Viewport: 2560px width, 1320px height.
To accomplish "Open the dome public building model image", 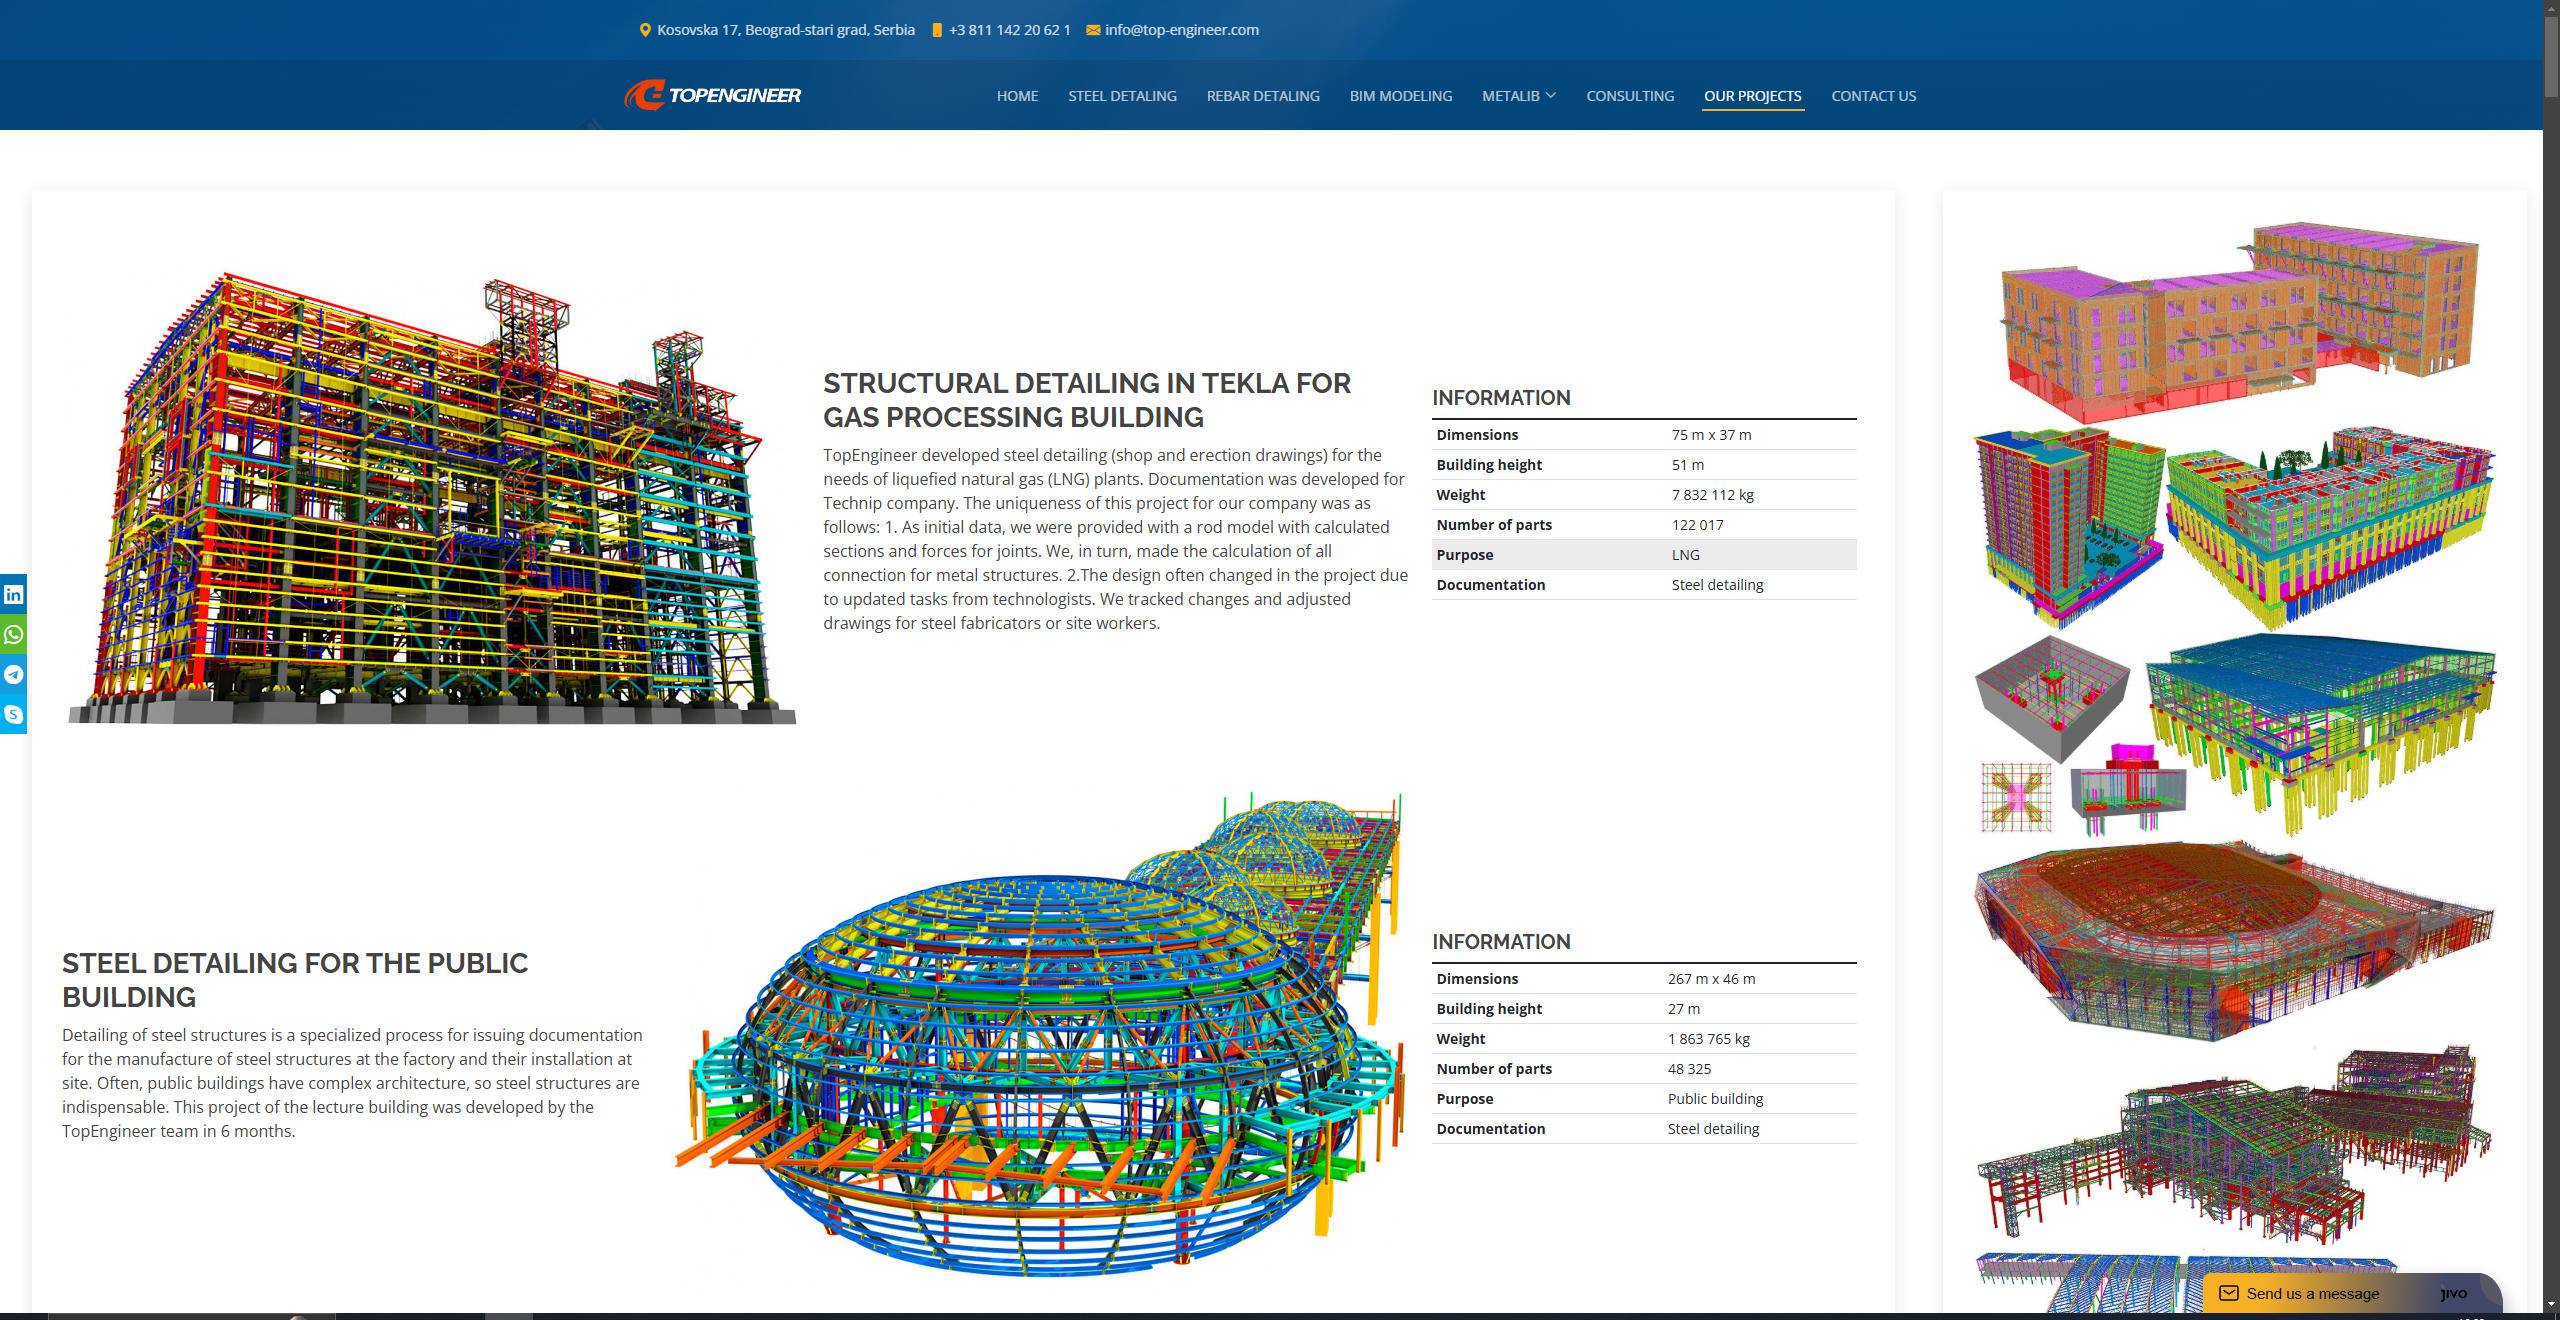I will 1040,1040.
